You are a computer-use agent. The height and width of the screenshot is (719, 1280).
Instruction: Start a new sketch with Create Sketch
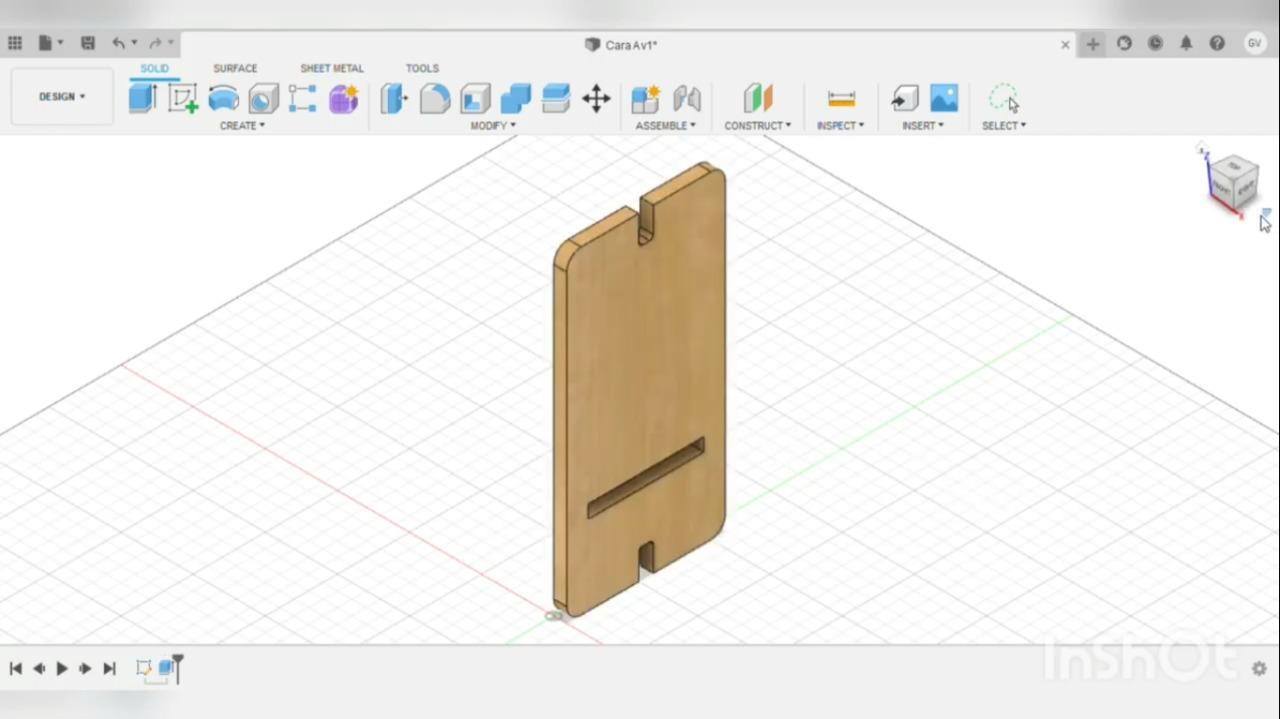[x=183, y=98]
